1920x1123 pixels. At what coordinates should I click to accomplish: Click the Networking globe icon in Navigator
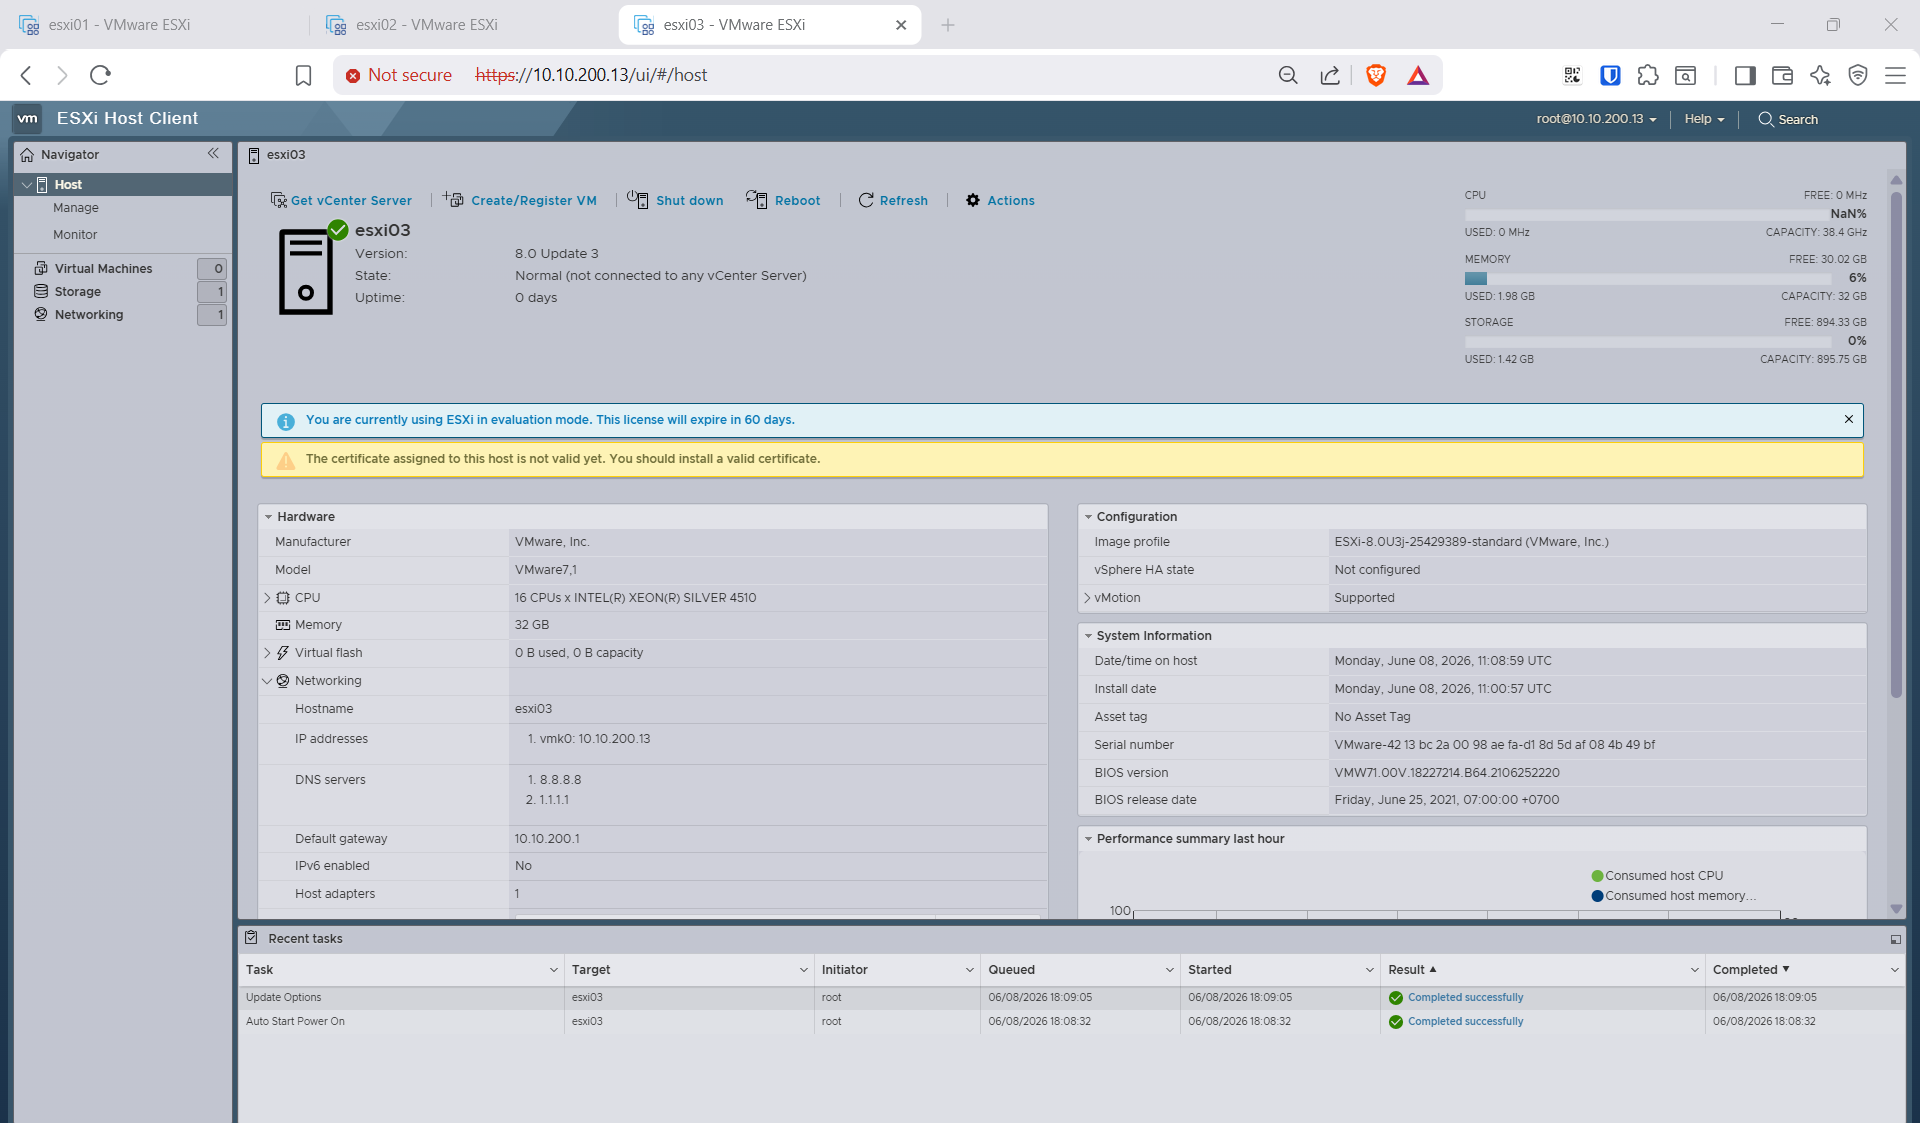41,314
